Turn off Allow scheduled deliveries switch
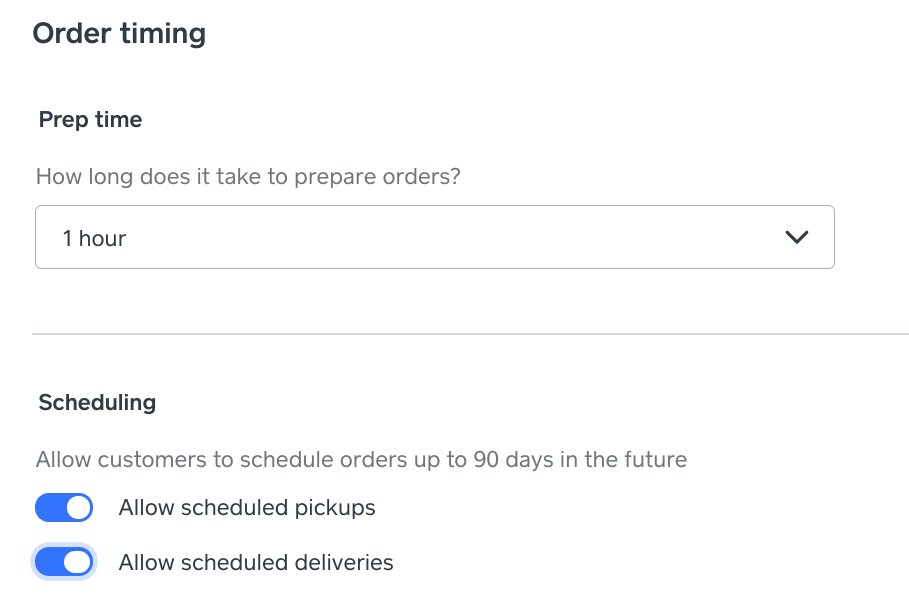Viewport: 909px width, 604px height. pyautogui.click(x=64, y=563)
